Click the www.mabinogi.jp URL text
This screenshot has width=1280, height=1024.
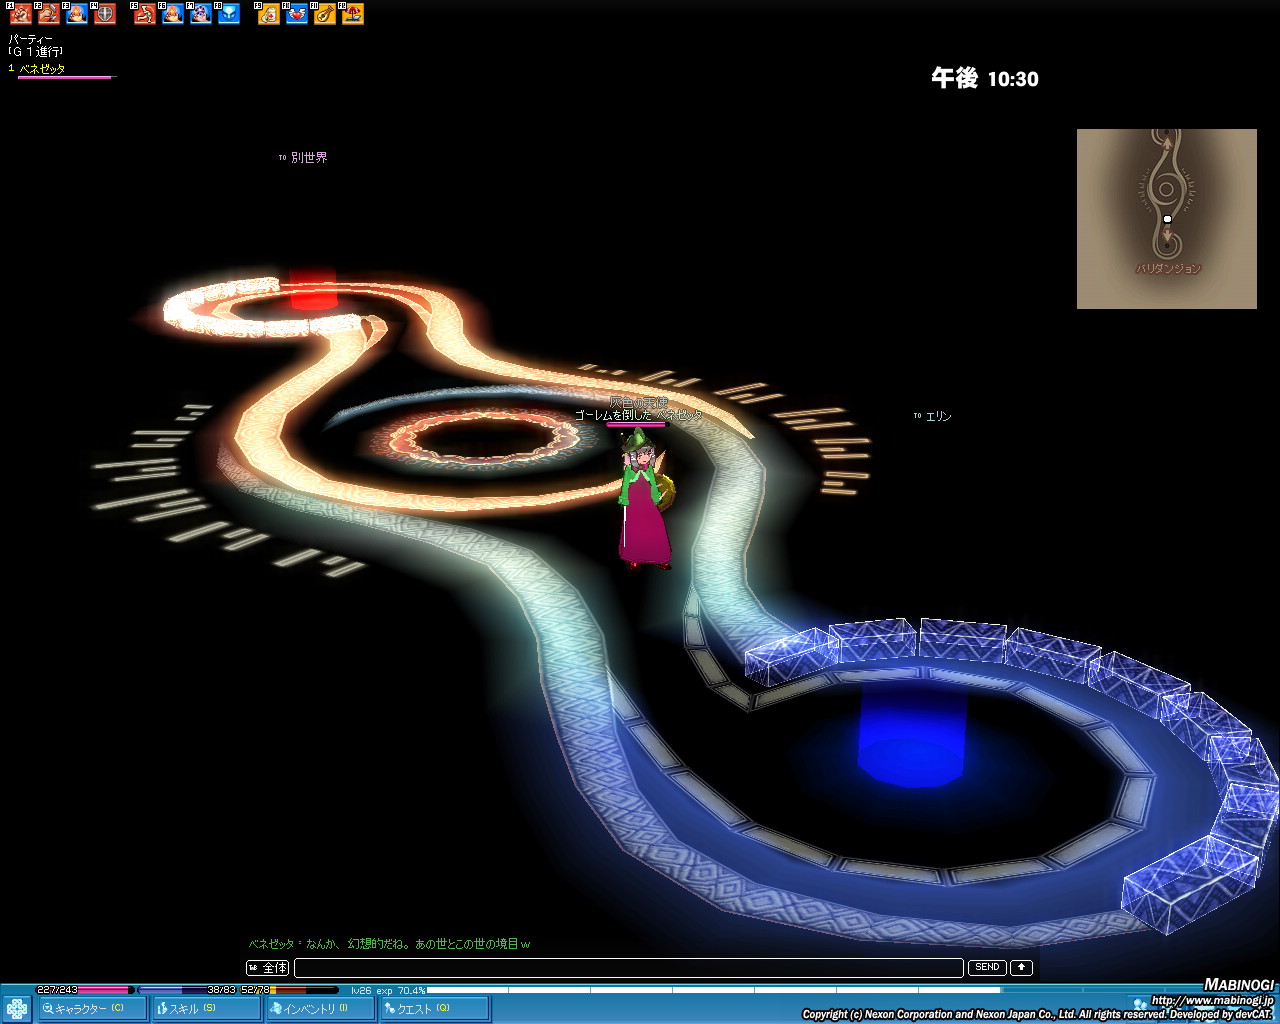[1212, 1000]
